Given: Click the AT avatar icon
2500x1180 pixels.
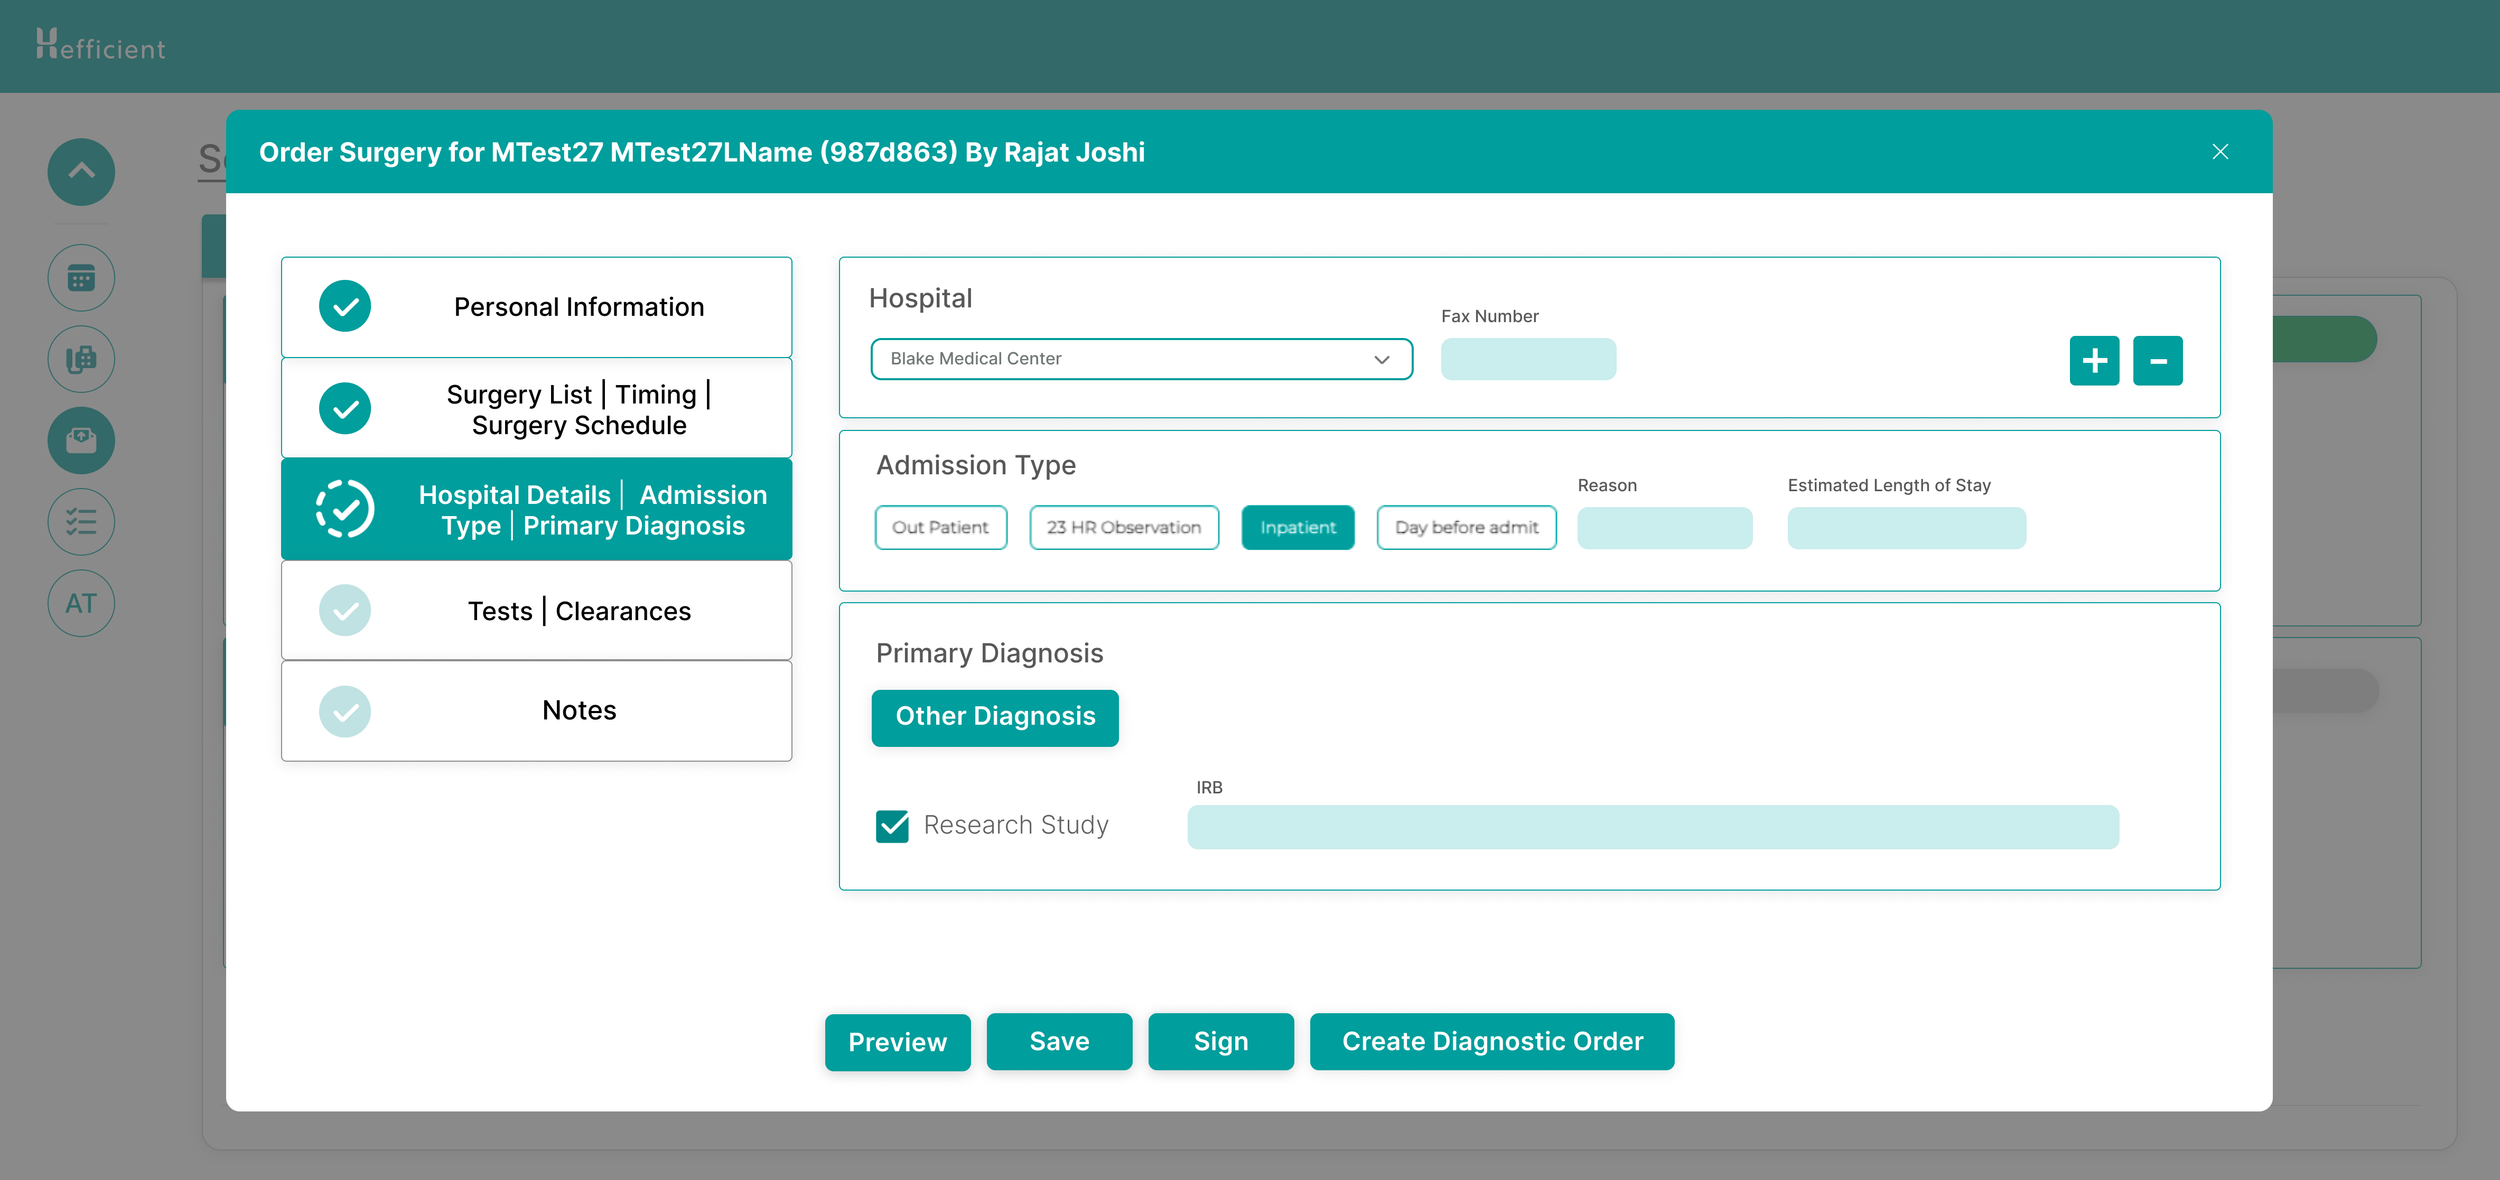Looking at the screenshot, I should click(81, 603).
